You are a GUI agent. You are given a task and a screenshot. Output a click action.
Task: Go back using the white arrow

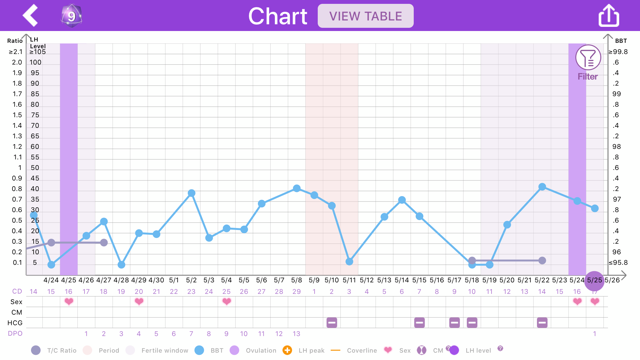click(x=30, y=16)
